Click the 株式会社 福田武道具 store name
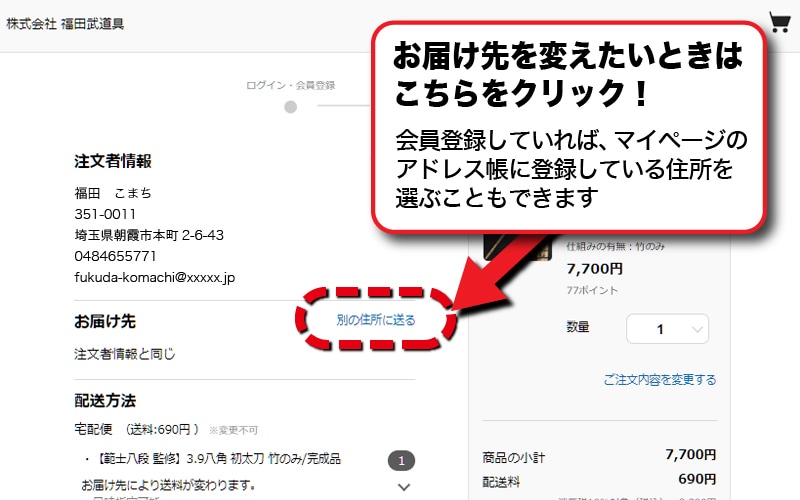Viewport: 800px width, 500px height. [x=66, y=24]
